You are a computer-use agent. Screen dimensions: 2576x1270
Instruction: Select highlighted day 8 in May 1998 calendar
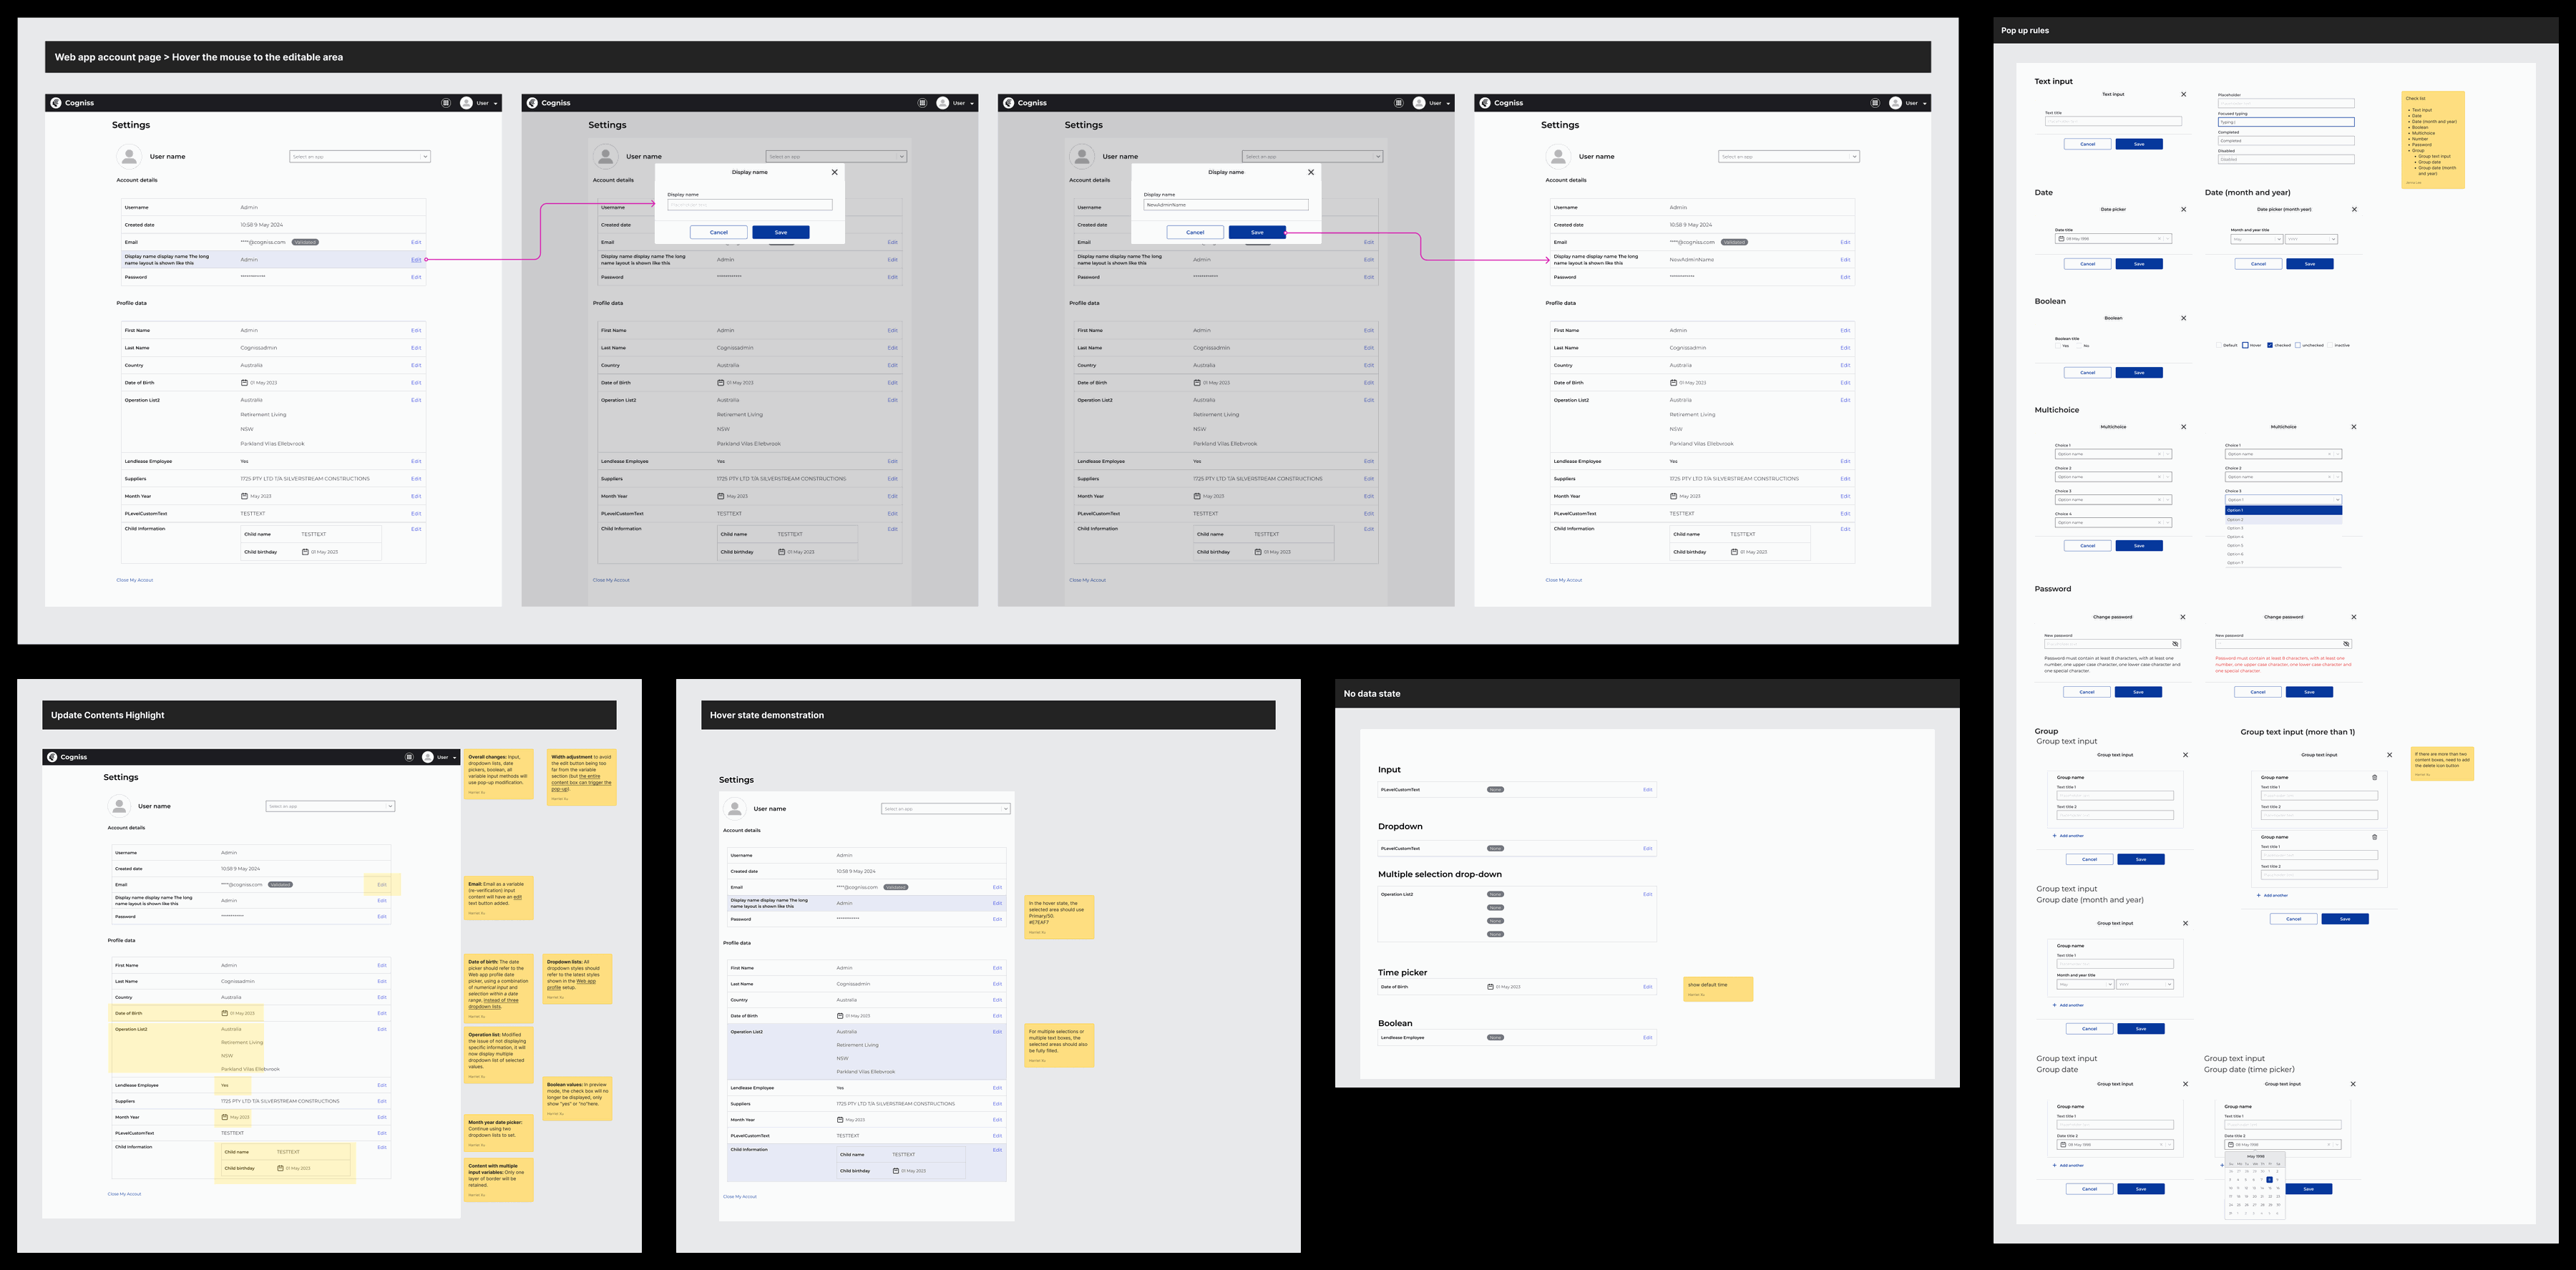pyautogui.click(x=2269, y=1180)
